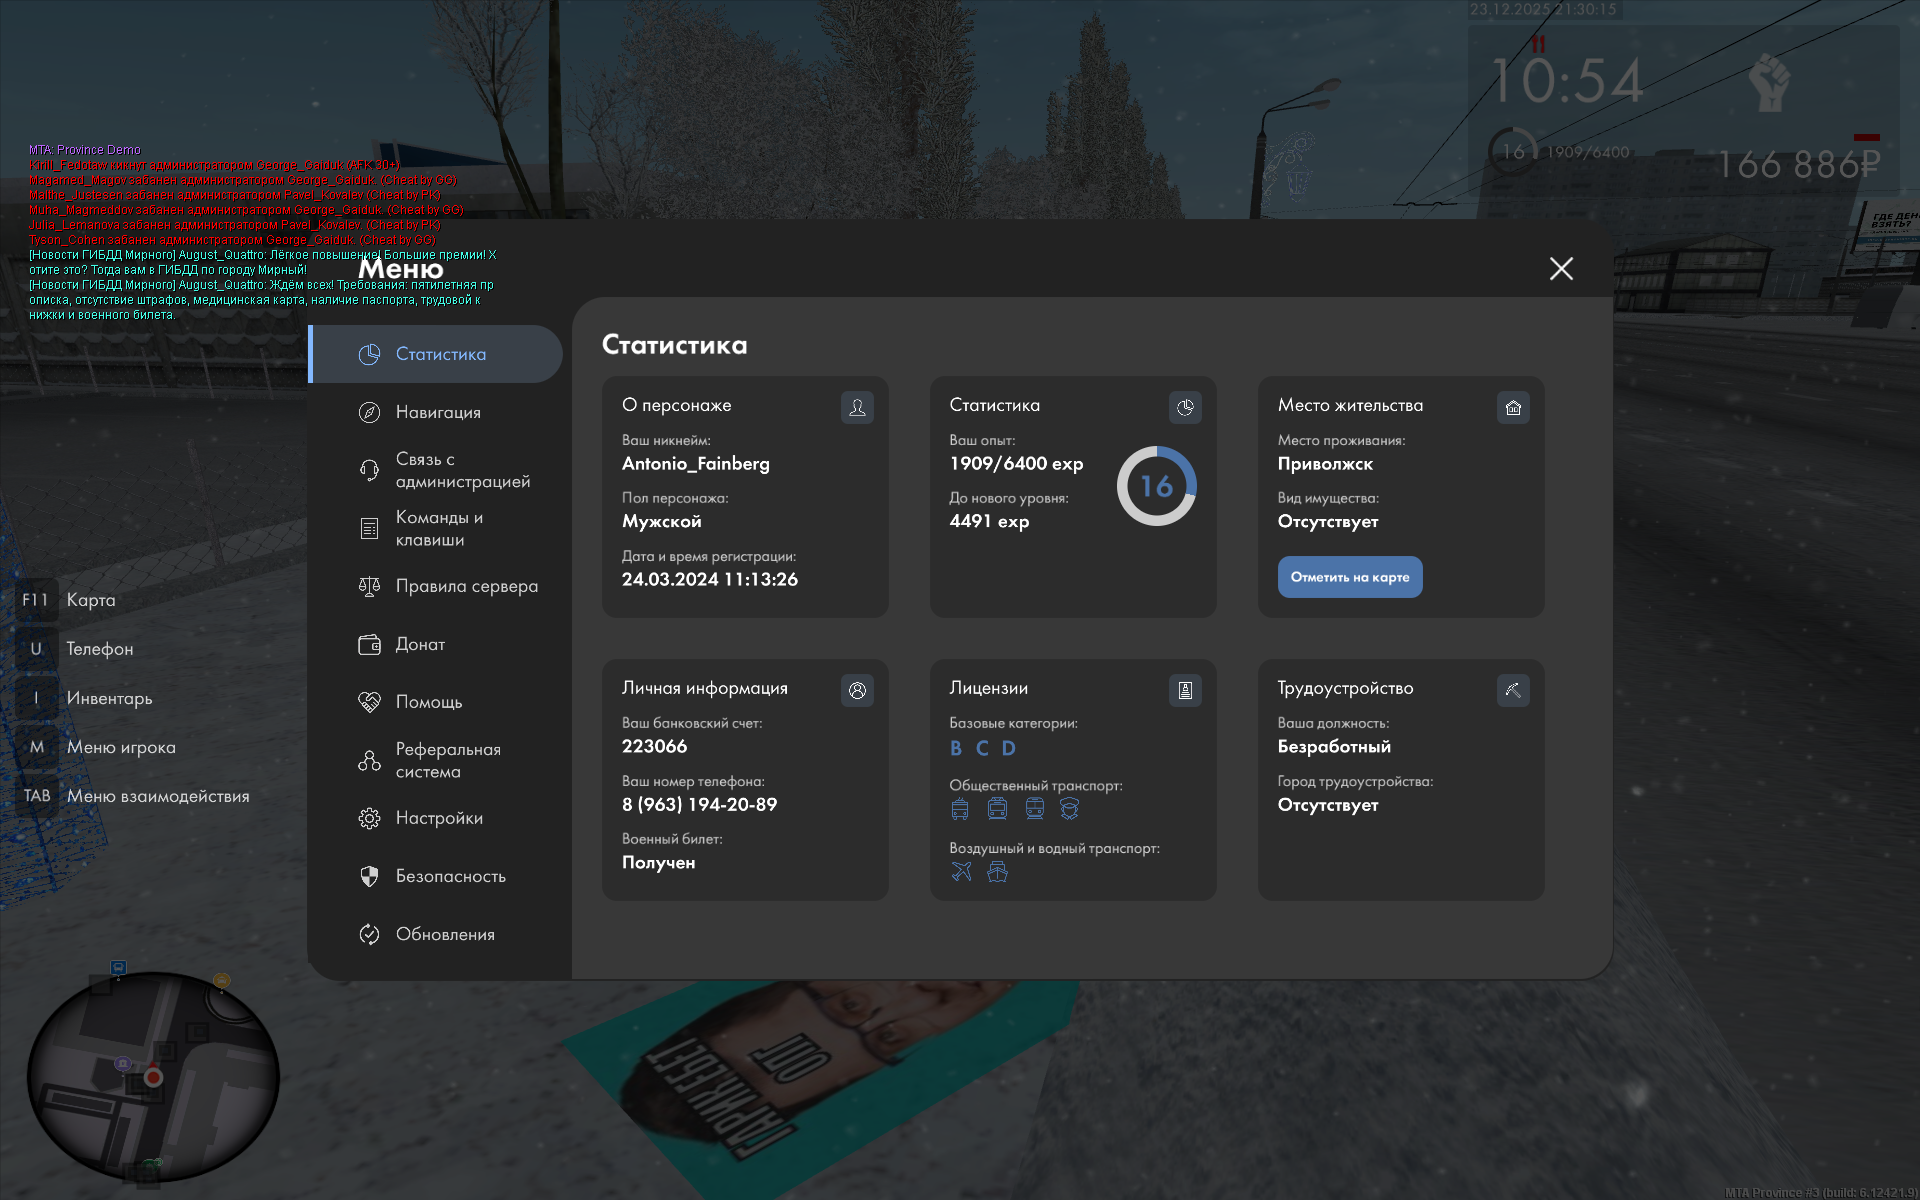Open the Донат menu section
Screen dimensions: 1920x1200
420,644
